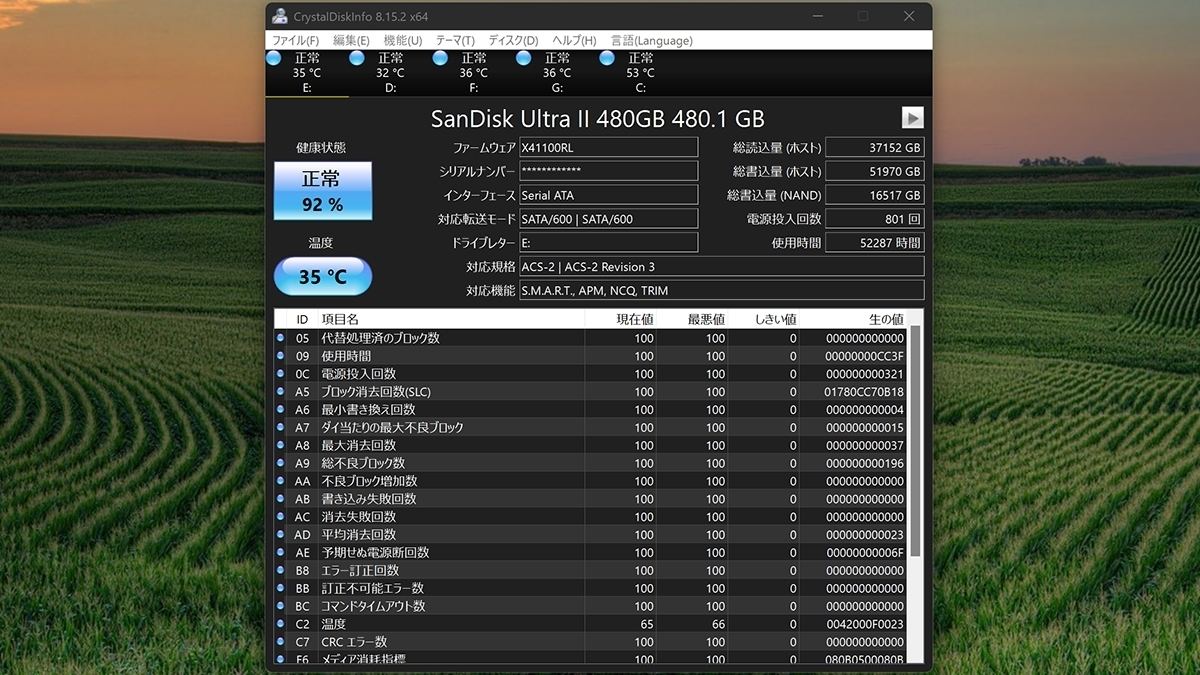The image size is (1200, 675).
Task: Click the raw value 01780CC70B18
Action: 864,392
